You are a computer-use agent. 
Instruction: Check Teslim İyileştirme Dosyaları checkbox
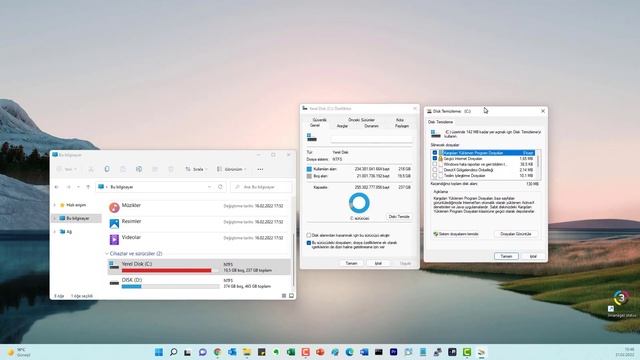coord(435,176)
